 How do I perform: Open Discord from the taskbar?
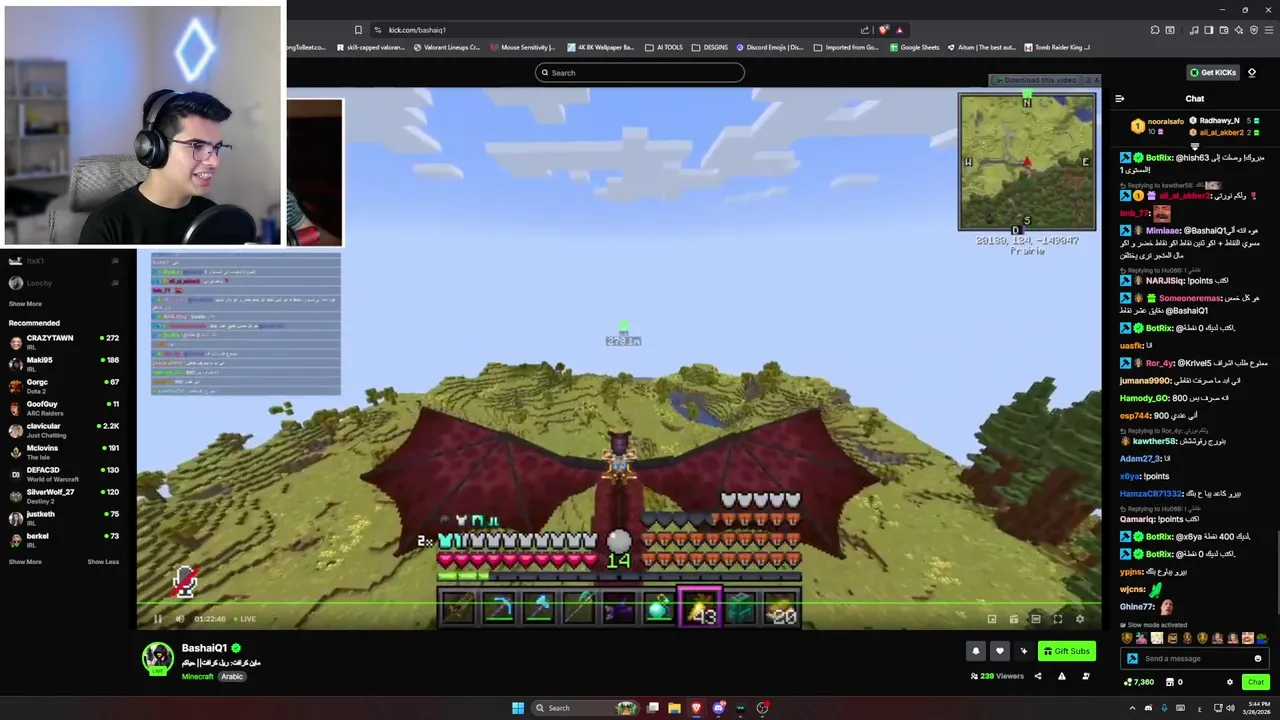click(x=718, y=708)
